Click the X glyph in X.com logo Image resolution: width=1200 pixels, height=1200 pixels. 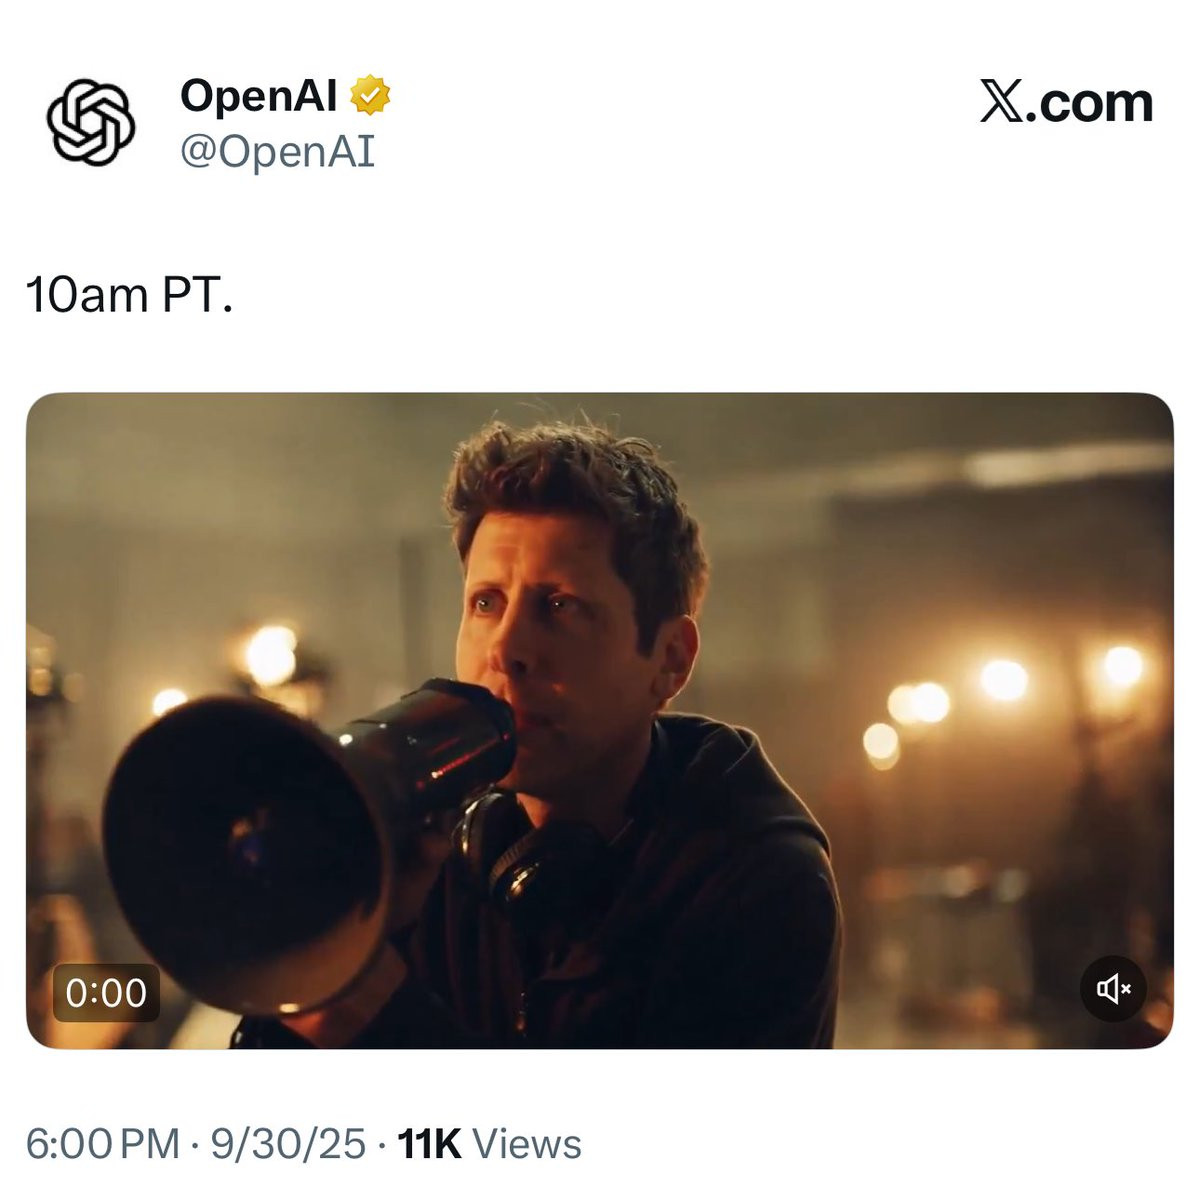click(1001, 103)
